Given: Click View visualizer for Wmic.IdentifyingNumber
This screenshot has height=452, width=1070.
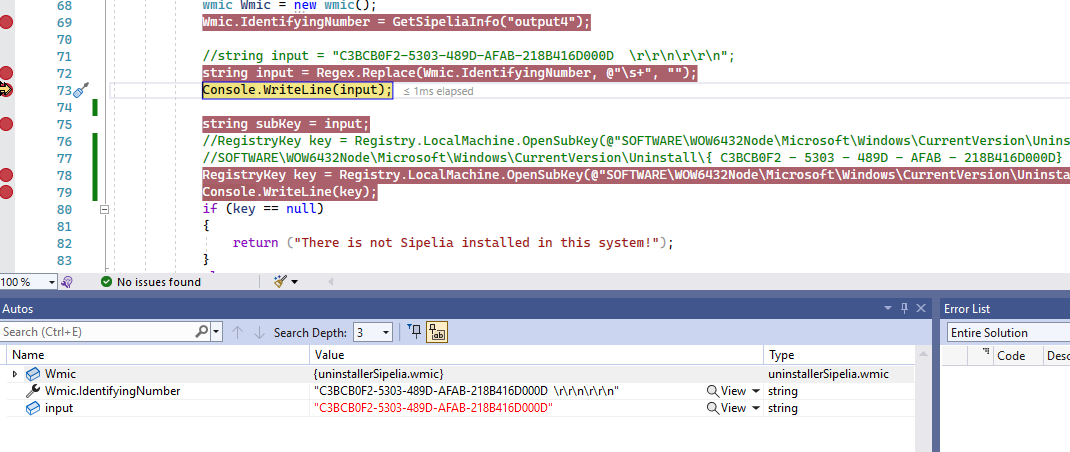Looking at the screenshot, I should pos(726,391).
